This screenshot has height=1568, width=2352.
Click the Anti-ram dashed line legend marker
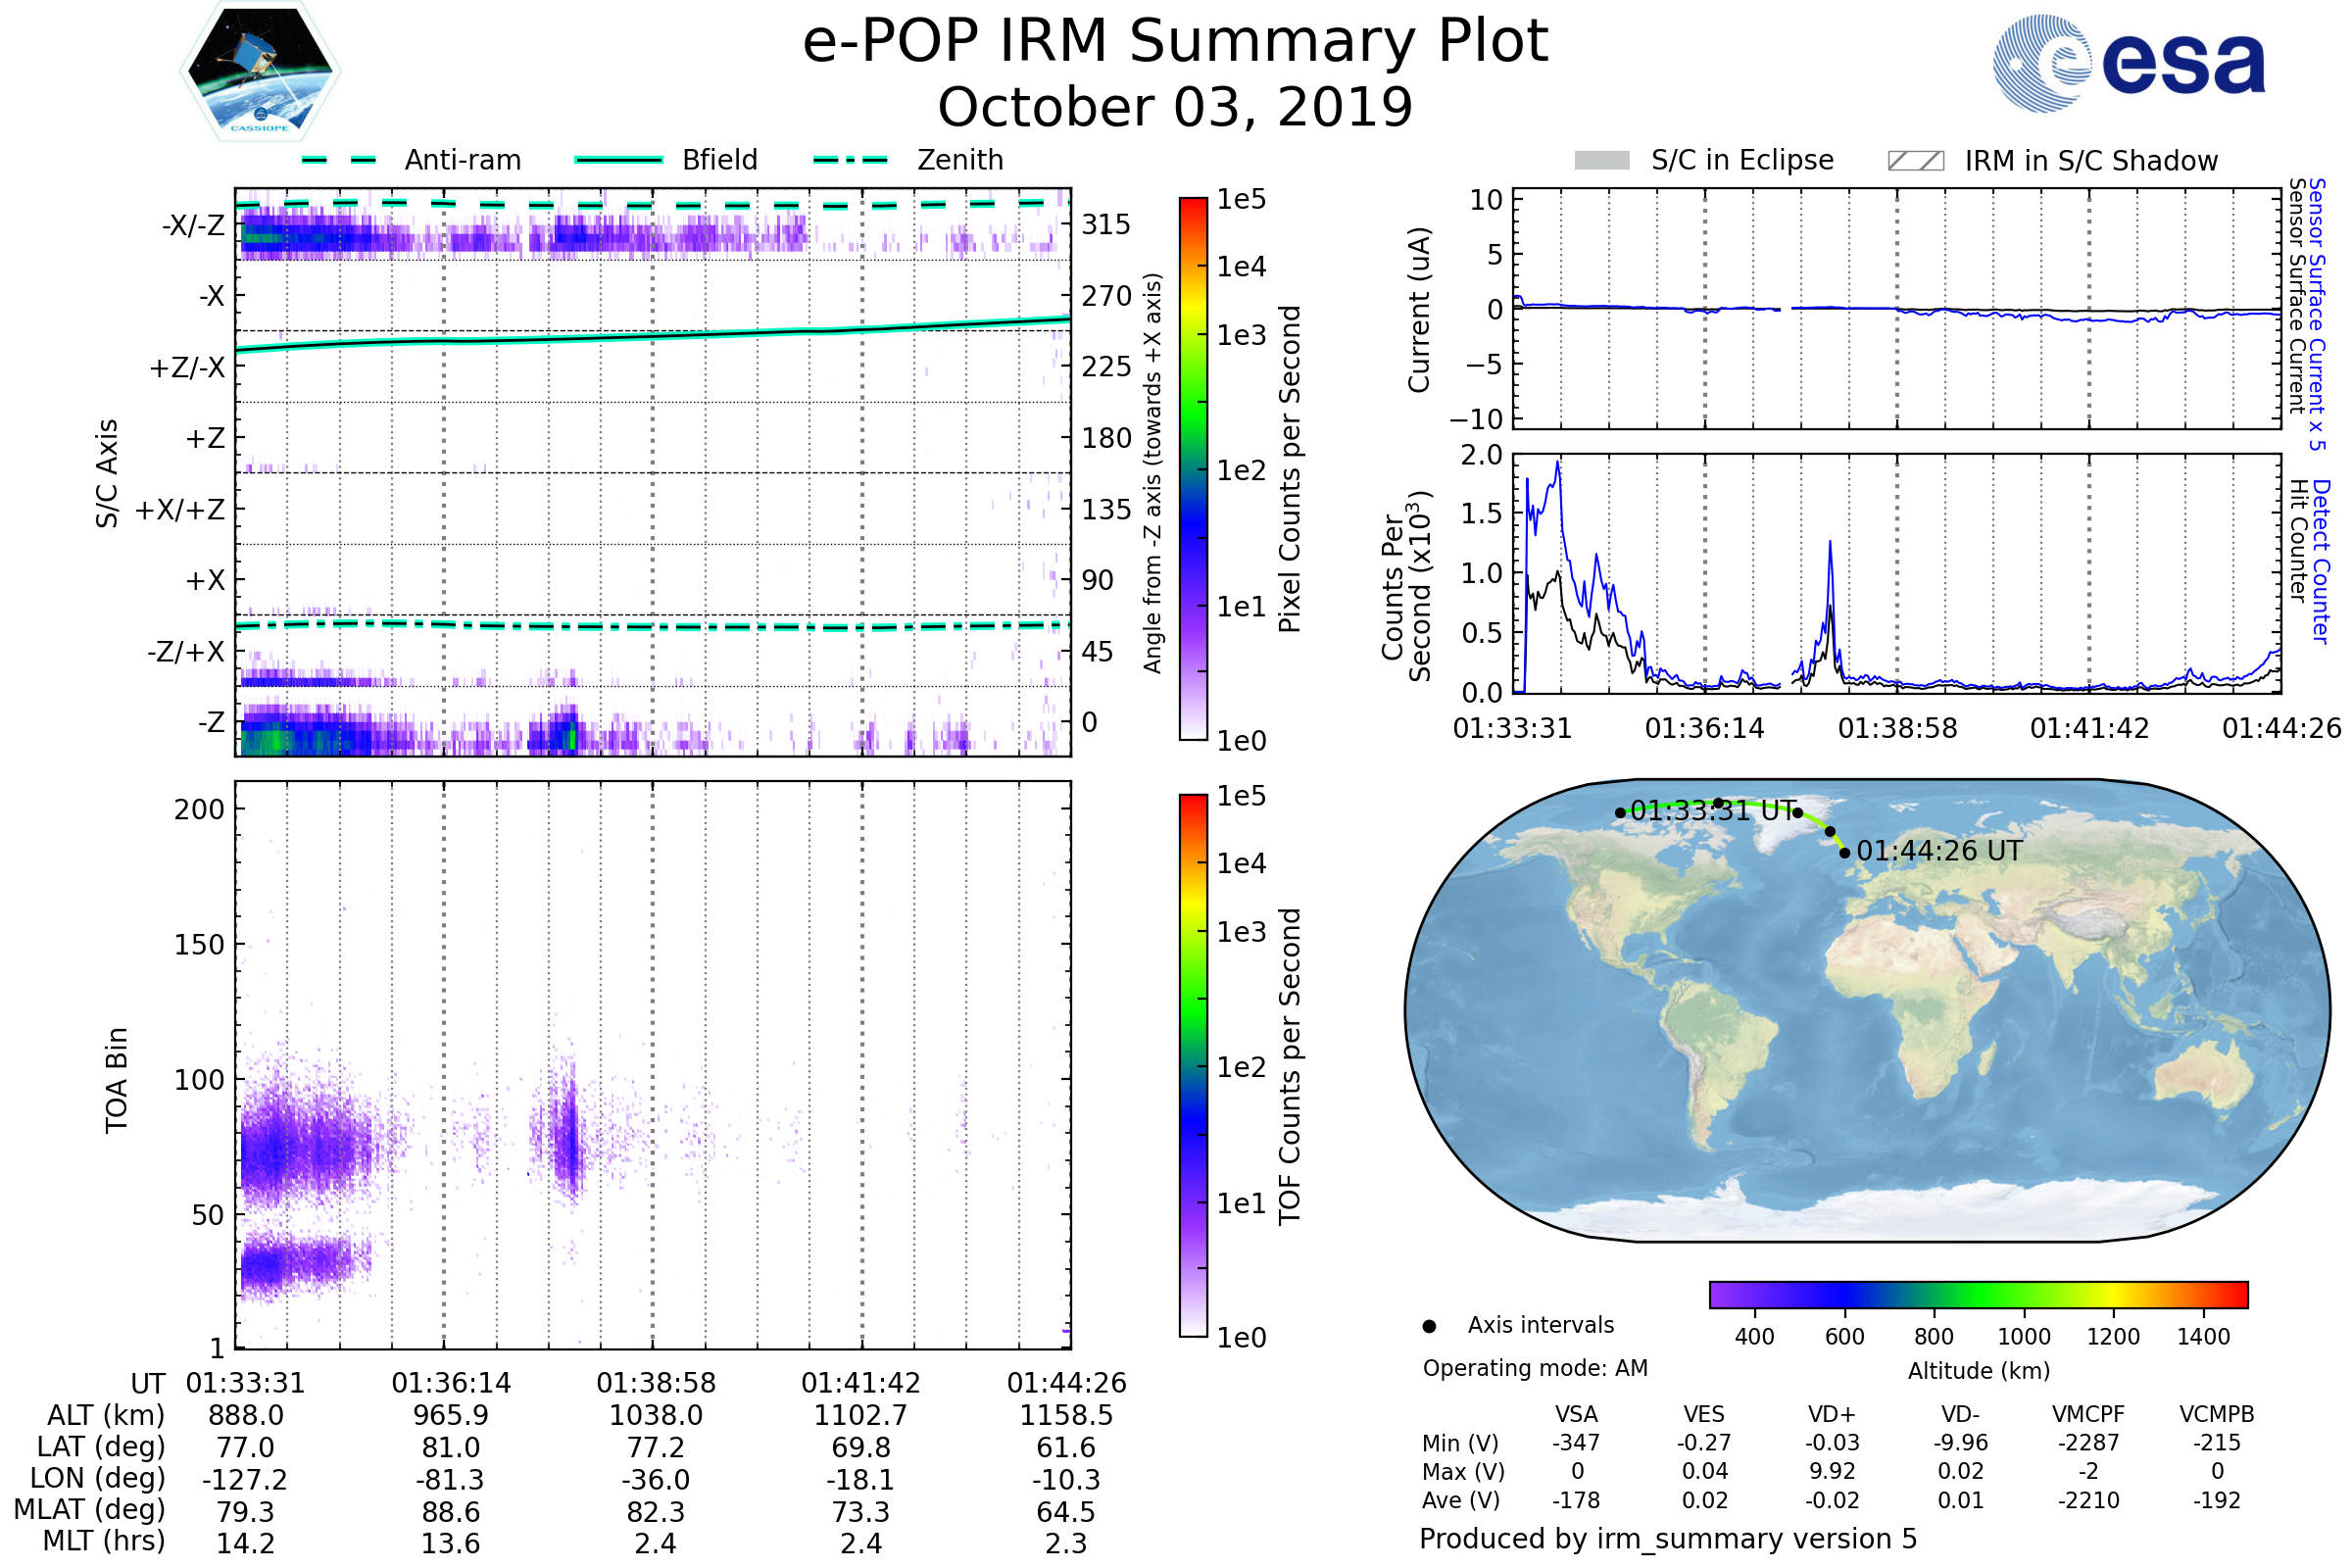pyautogui.click(x=339, y=160)
